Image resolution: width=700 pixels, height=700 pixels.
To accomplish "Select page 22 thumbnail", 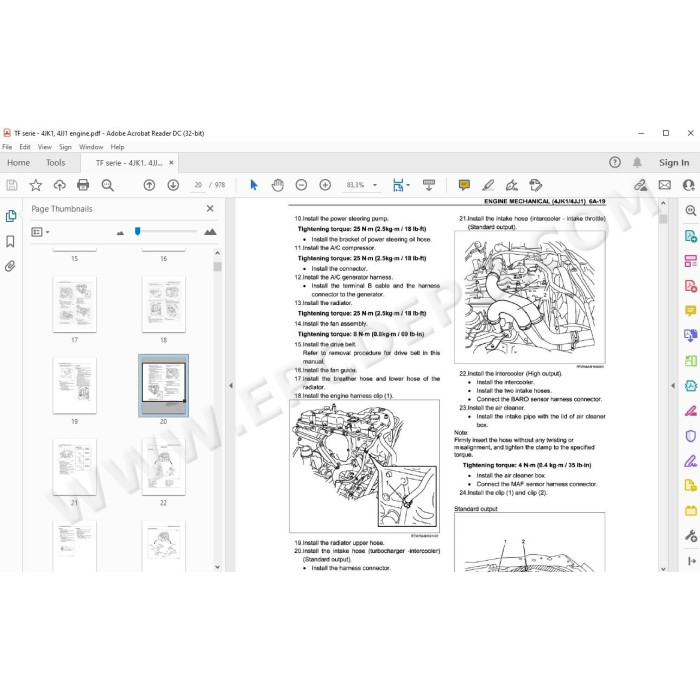I will click(x=163, y=467).
